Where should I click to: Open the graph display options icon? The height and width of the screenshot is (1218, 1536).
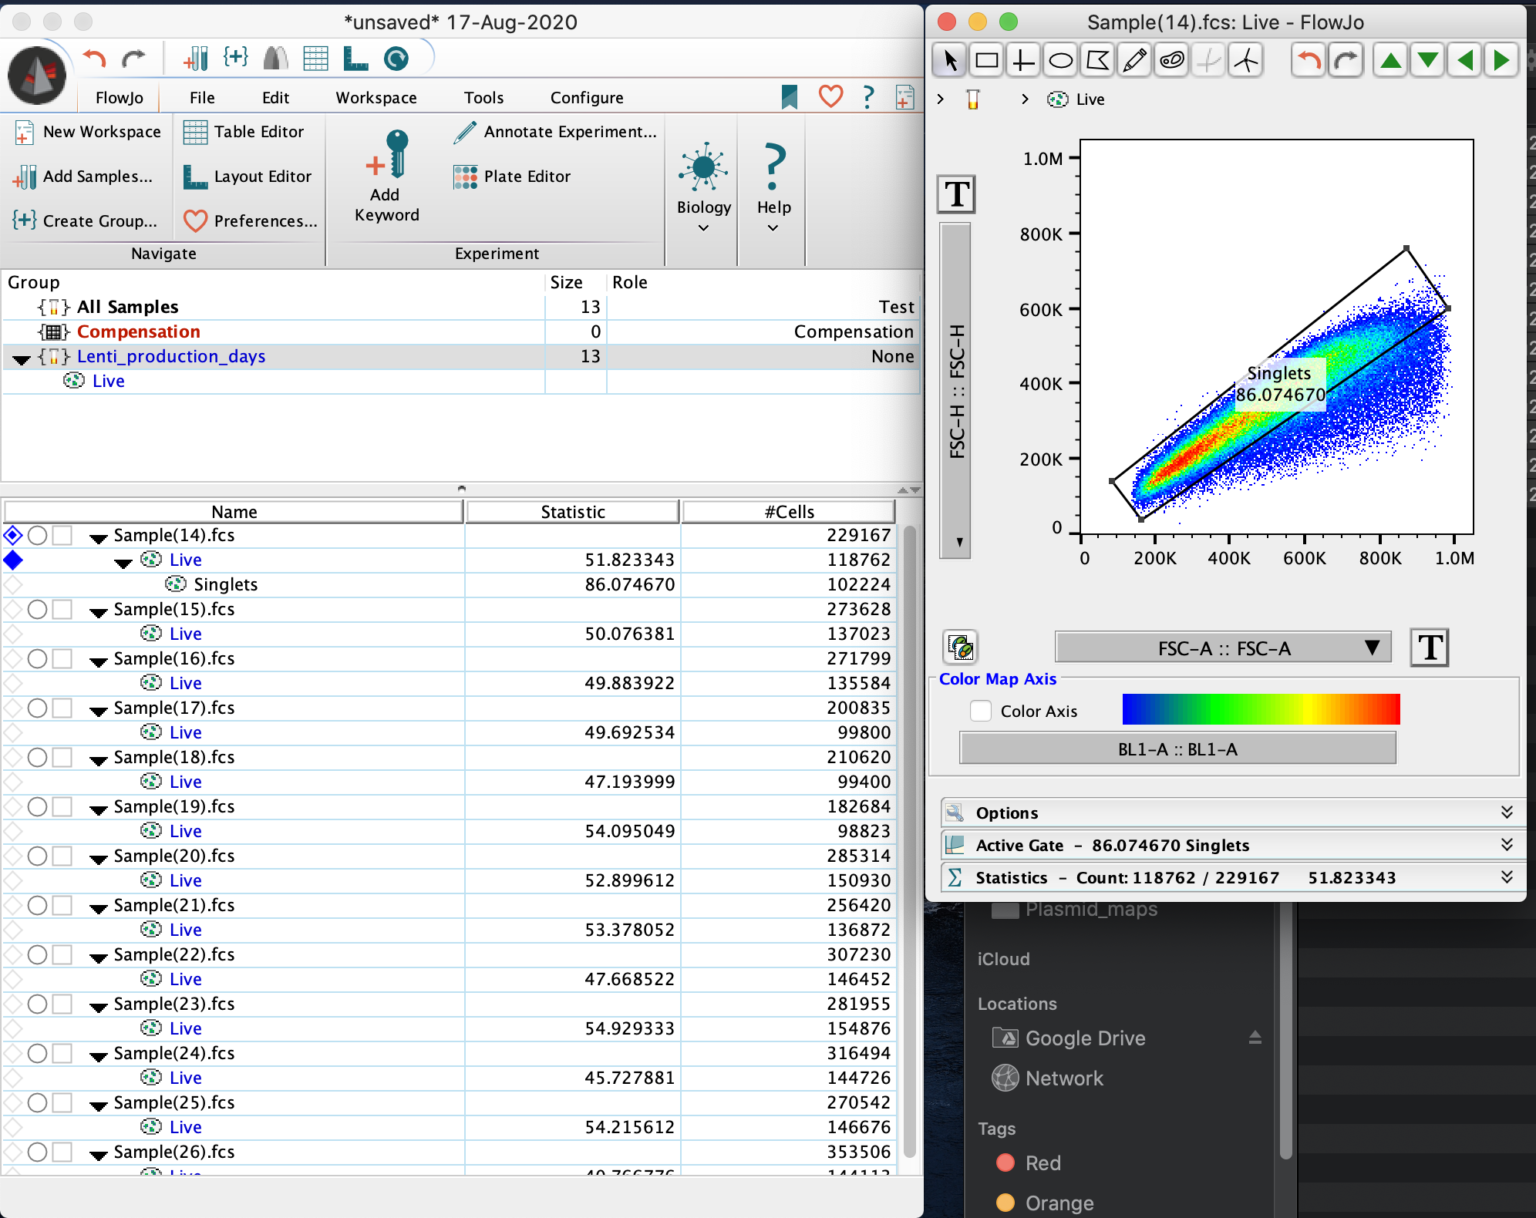[961, 647]
